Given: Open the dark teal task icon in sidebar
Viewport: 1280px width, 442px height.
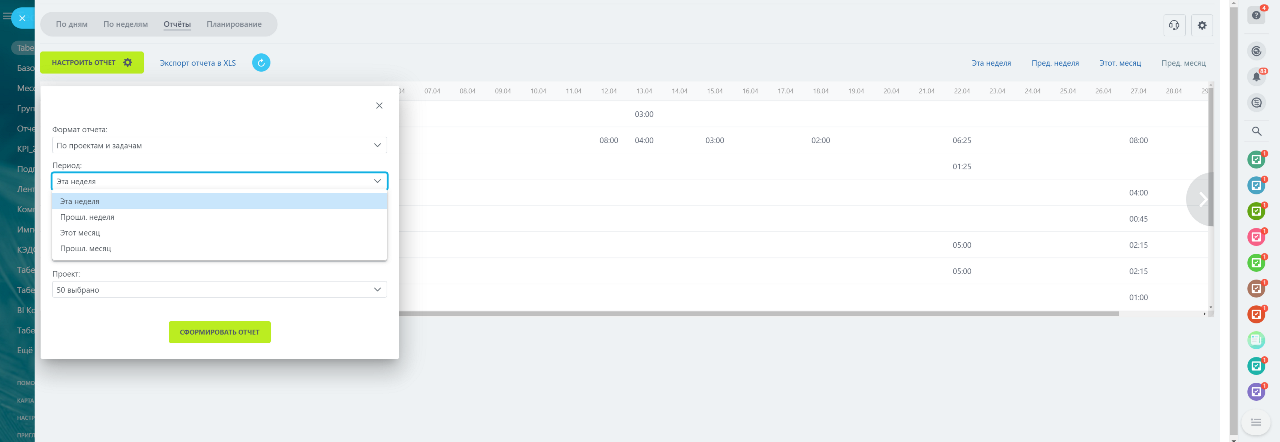Looking at the screenshot, I should tap(1257, 367).
